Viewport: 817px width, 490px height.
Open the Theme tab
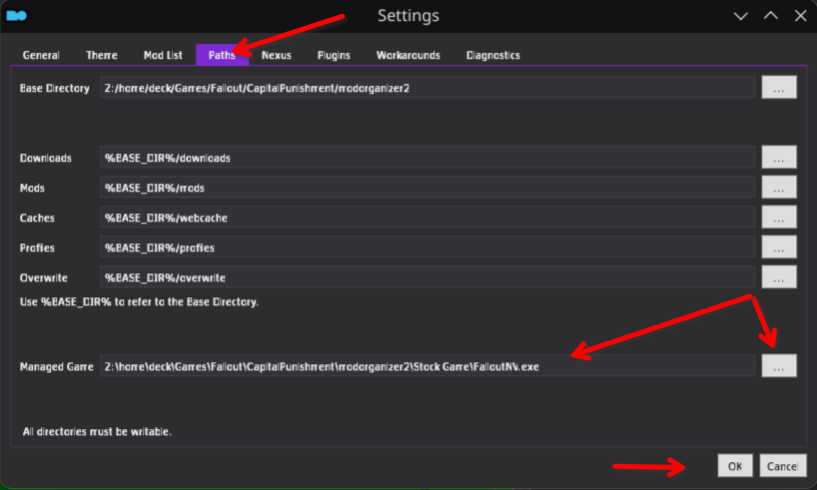pyautogui.click(x=101, y=55)
